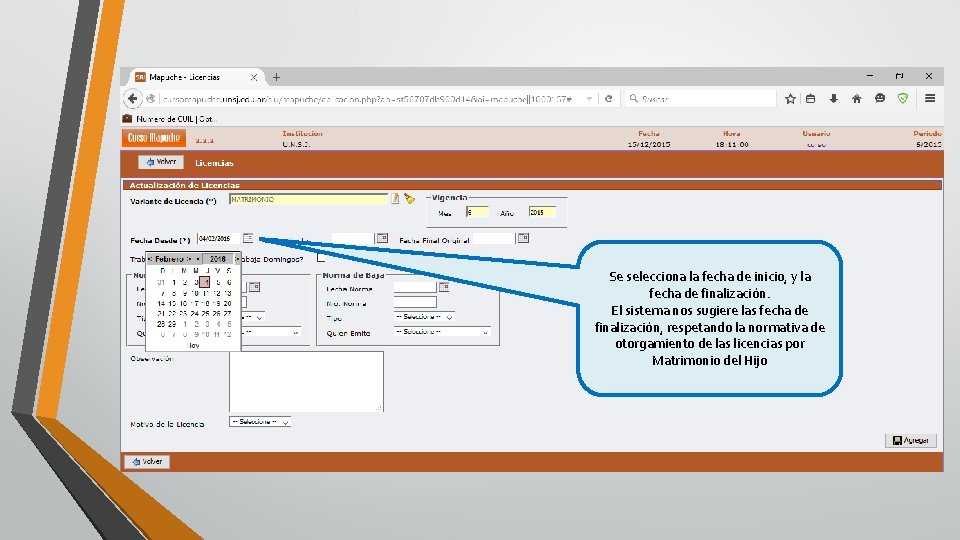Open calendar icon of Fecha Final Original
The width and height of the screenshot is (960, 540).
coord(523,238)
